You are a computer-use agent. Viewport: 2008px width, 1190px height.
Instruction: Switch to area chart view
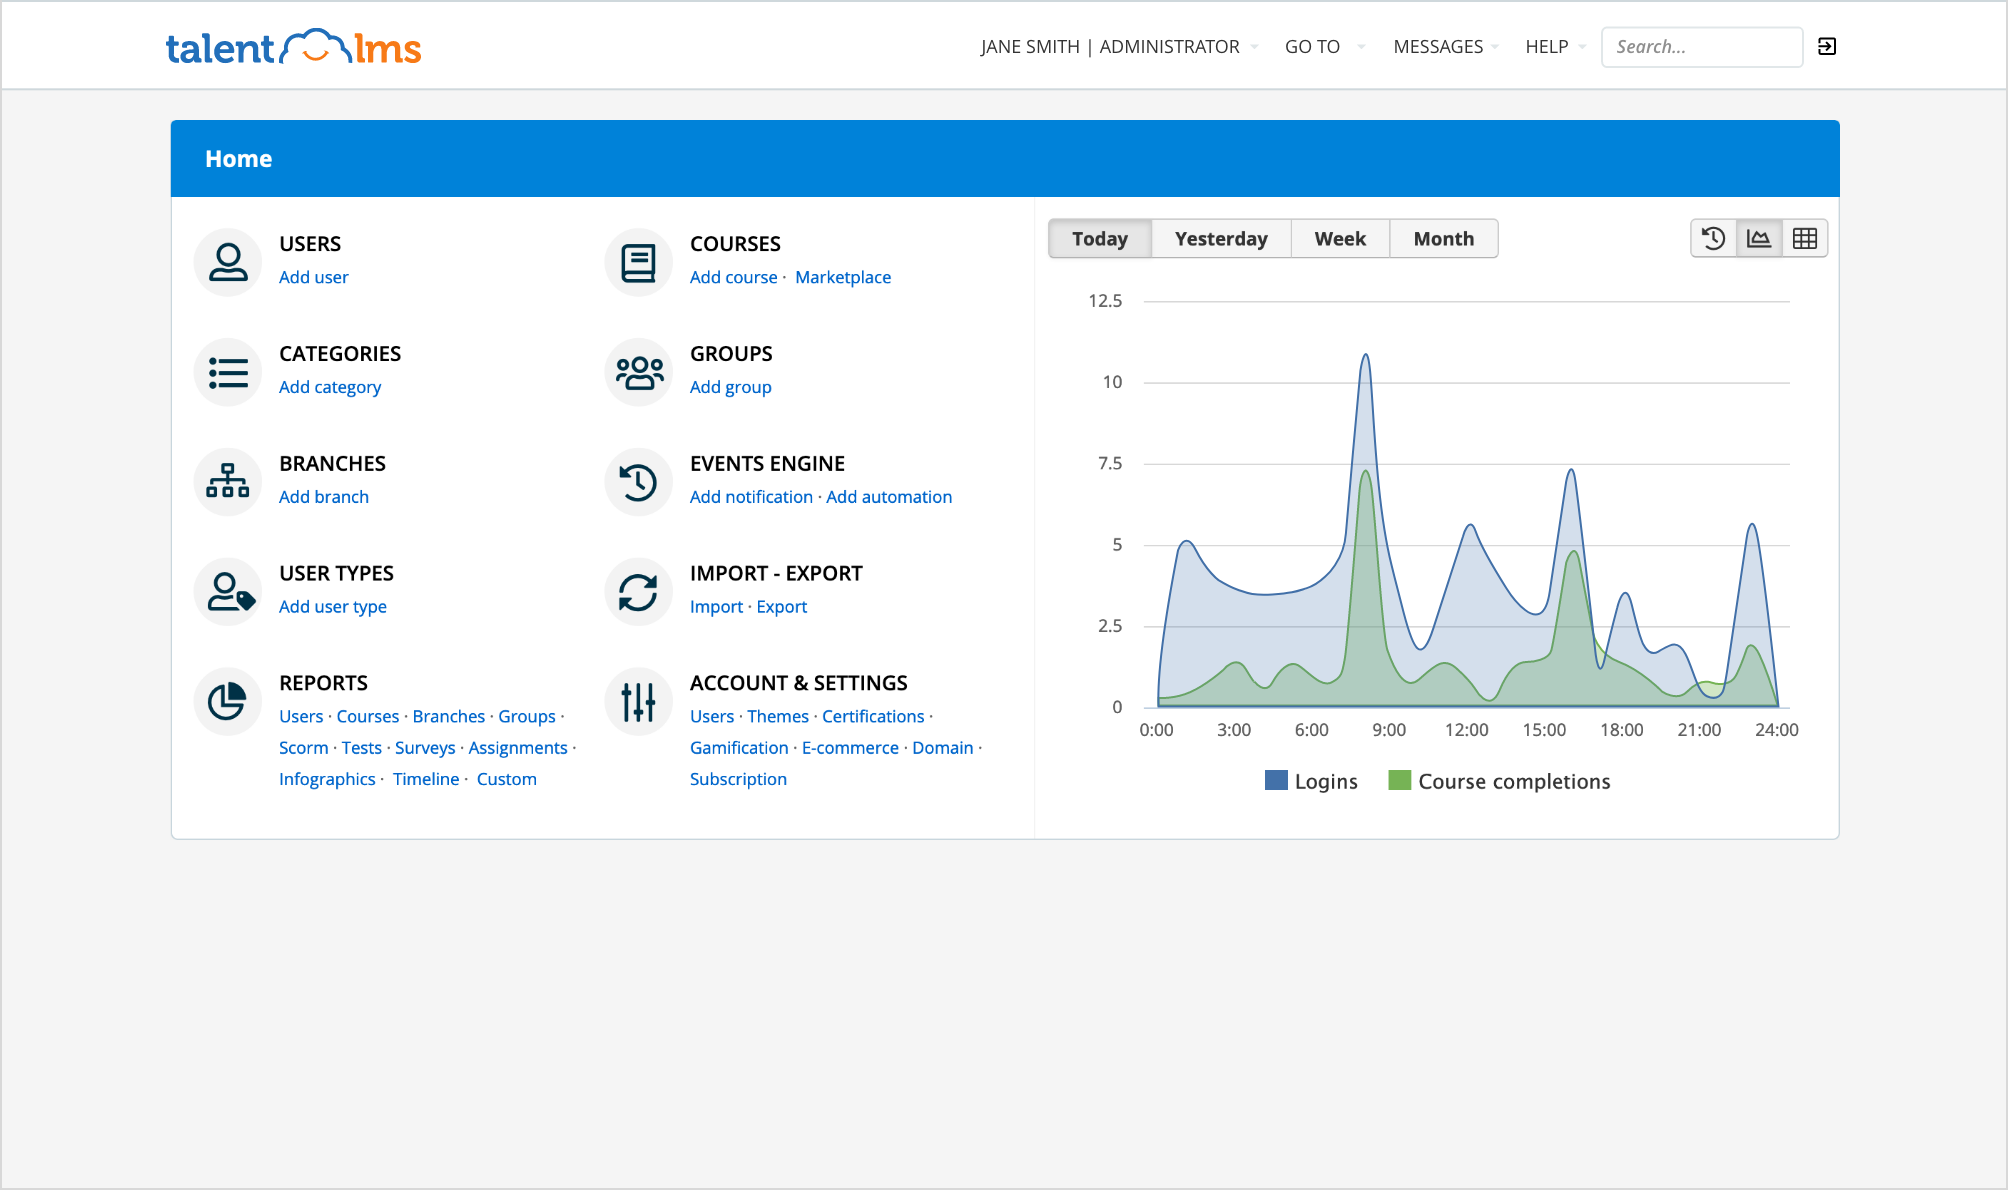click(x=1759, y=239)
